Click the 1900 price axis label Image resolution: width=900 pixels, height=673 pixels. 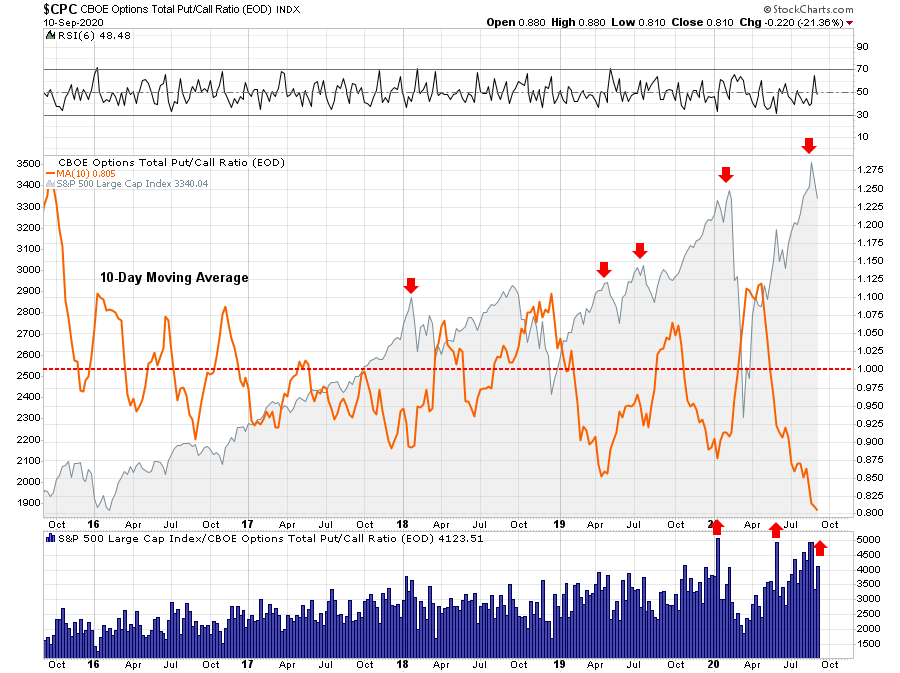click(x=29, y=503)
